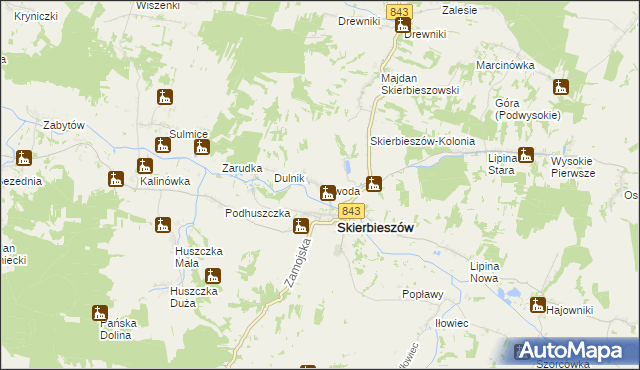Click the church icon beside Hajowniki
Image resolution: width=640 pixels, height=370 pixels.
click(538, 305)
